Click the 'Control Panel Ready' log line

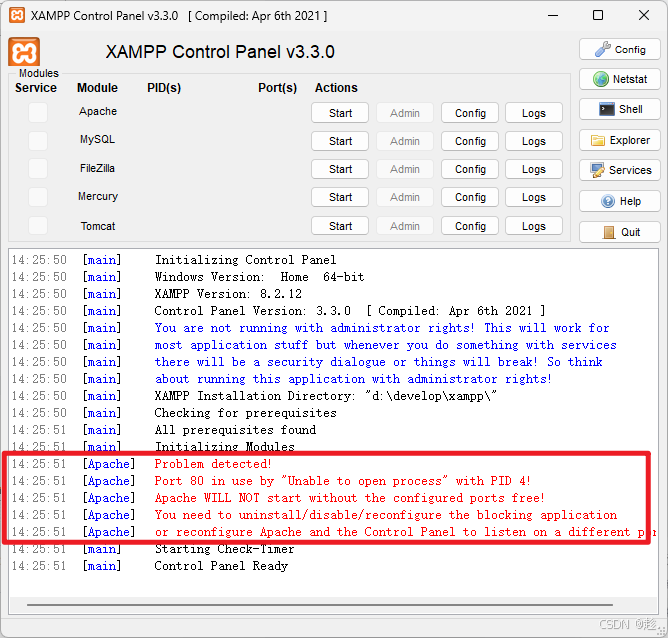point(221,566)
